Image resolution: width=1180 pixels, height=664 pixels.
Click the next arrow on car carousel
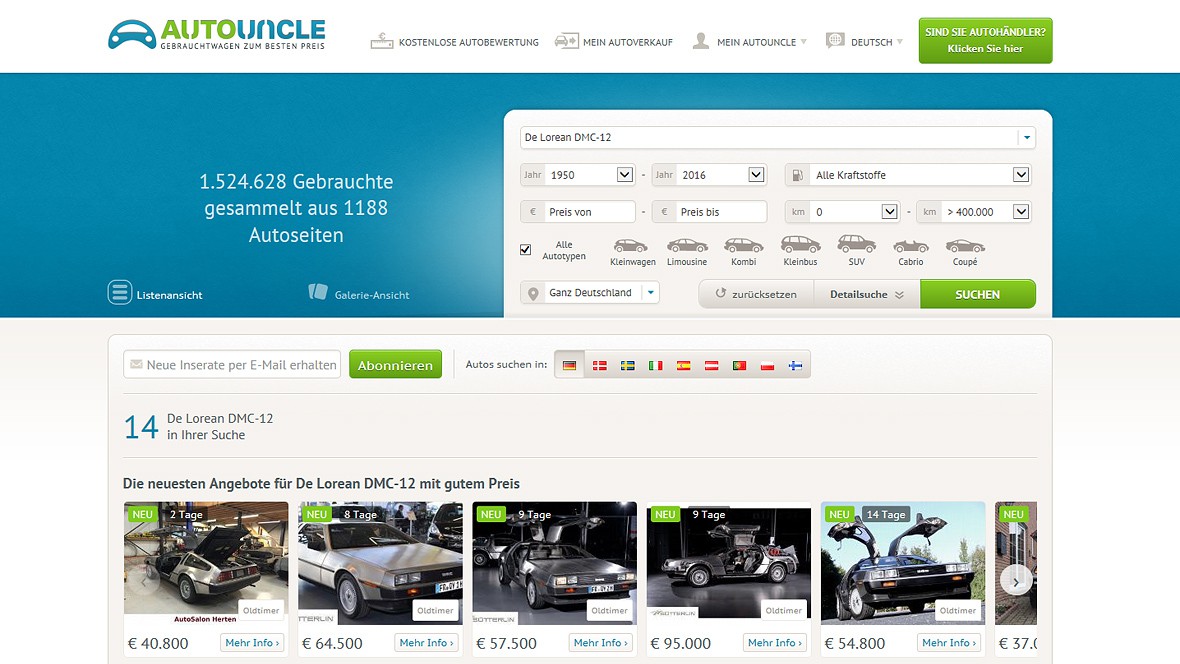1015,581
